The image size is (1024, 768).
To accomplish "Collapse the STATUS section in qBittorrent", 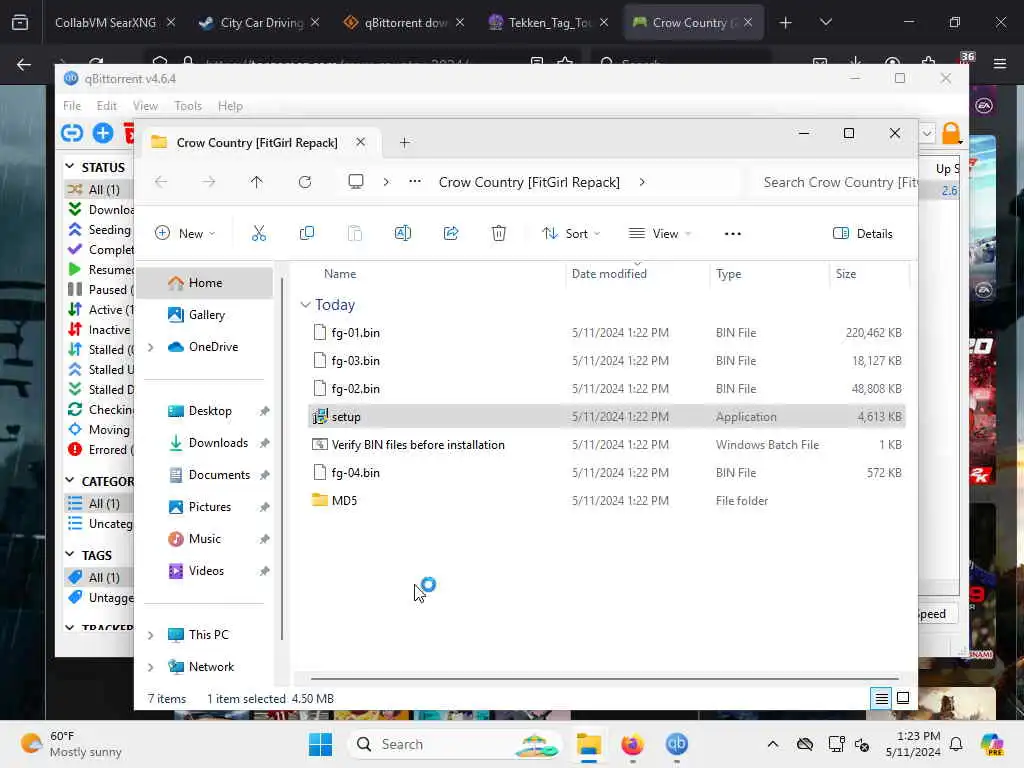I will (69, 167).
